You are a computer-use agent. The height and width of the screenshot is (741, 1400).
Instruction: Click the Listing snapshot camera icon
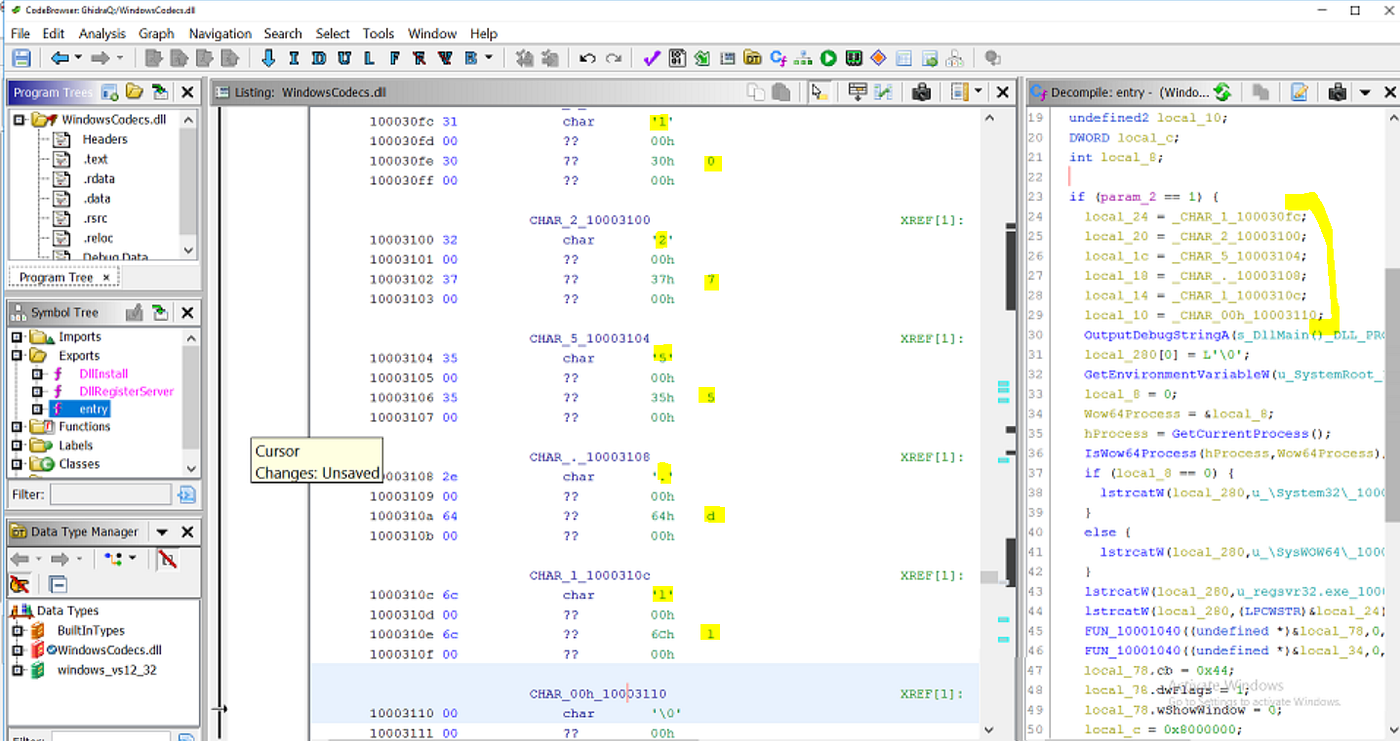[922, 92]
